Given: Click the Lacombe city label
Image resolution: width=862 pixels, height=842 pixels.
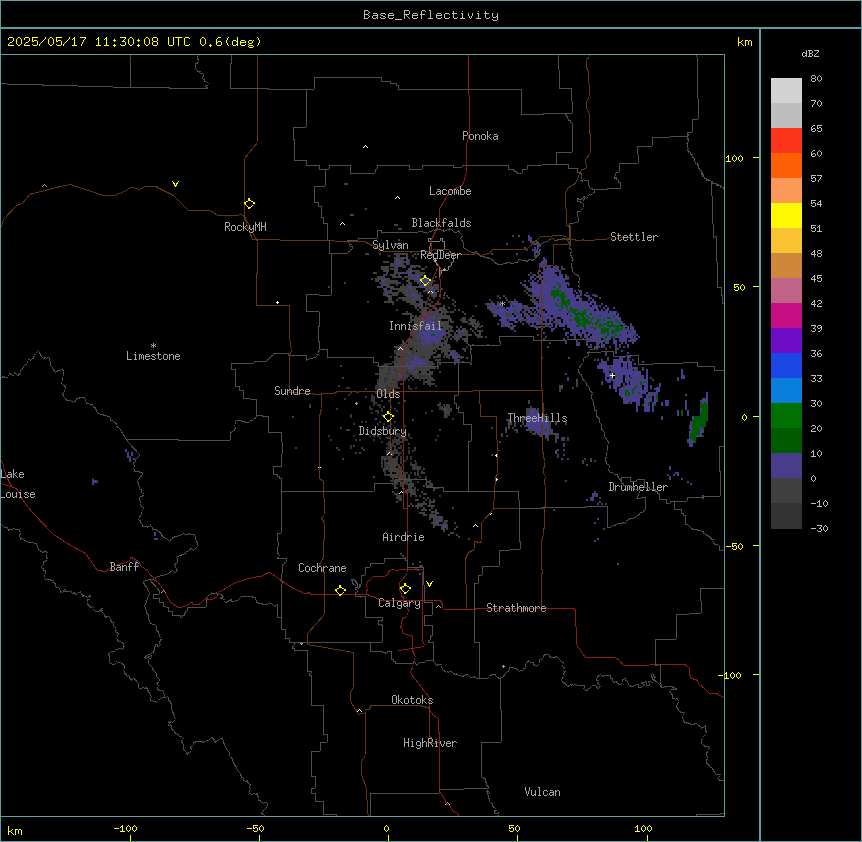Looking at the screenshot, I should [x=450, y=191].
